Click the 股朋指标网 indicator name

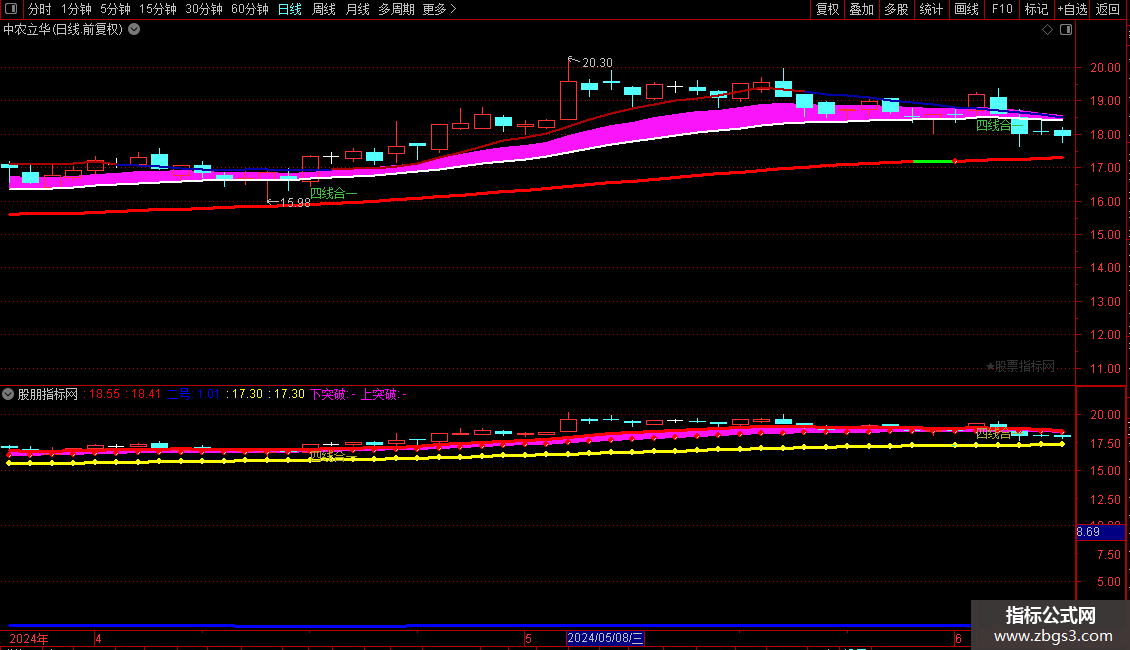(48, 394)
